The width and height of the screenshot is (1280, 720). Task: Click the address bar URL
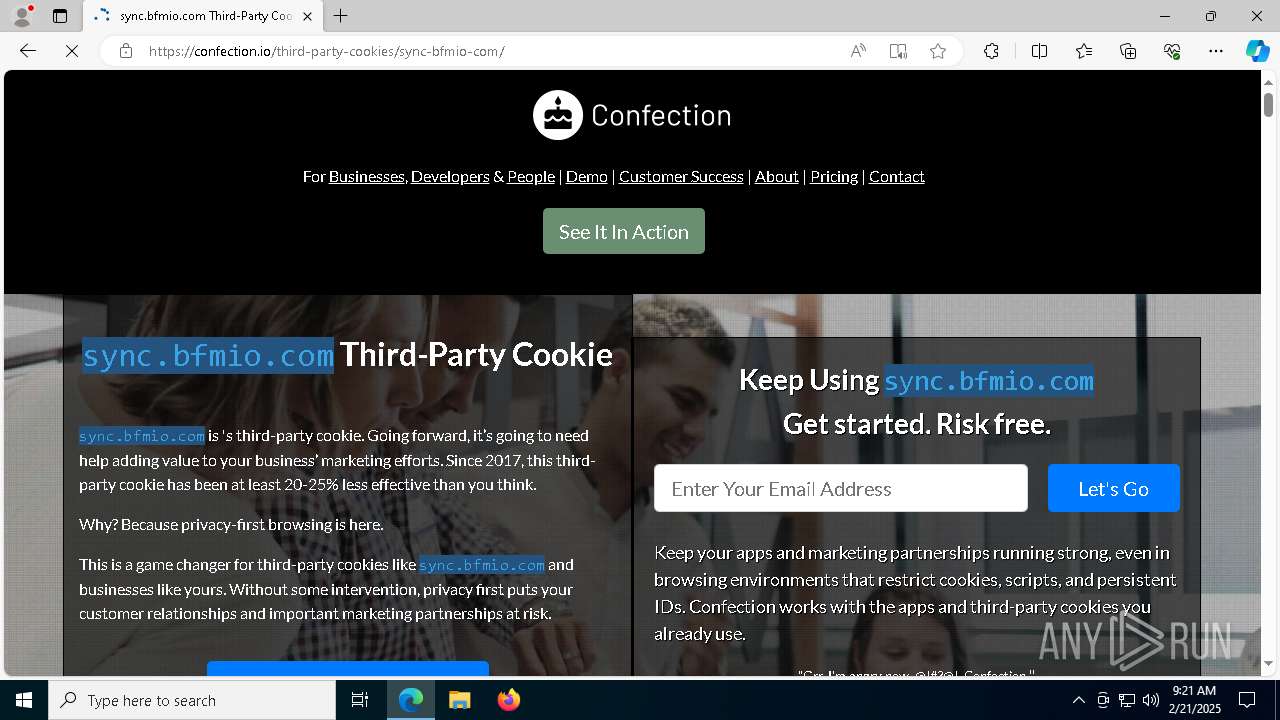[327, 51]
